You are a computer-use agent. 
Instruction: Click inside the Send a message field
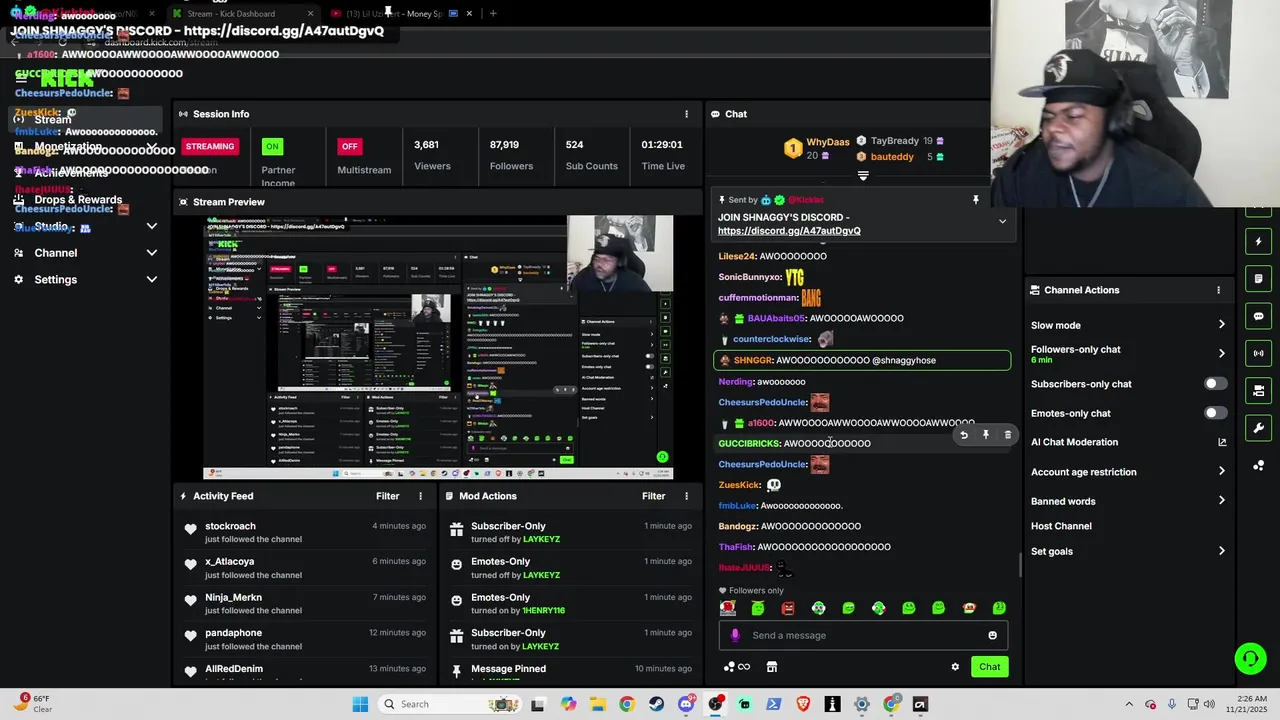[865, 635]
